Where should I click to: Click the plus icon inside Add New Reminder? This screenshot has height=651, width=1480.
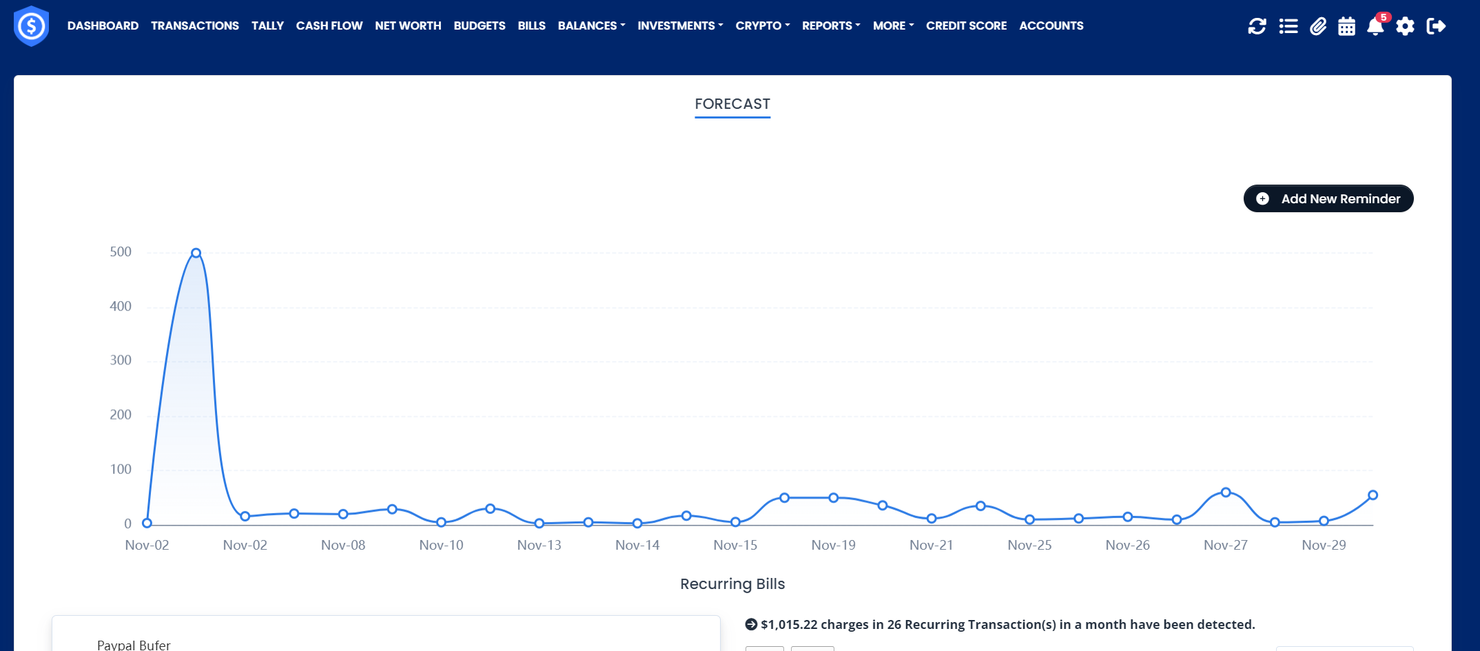[x=1264, y=198]
